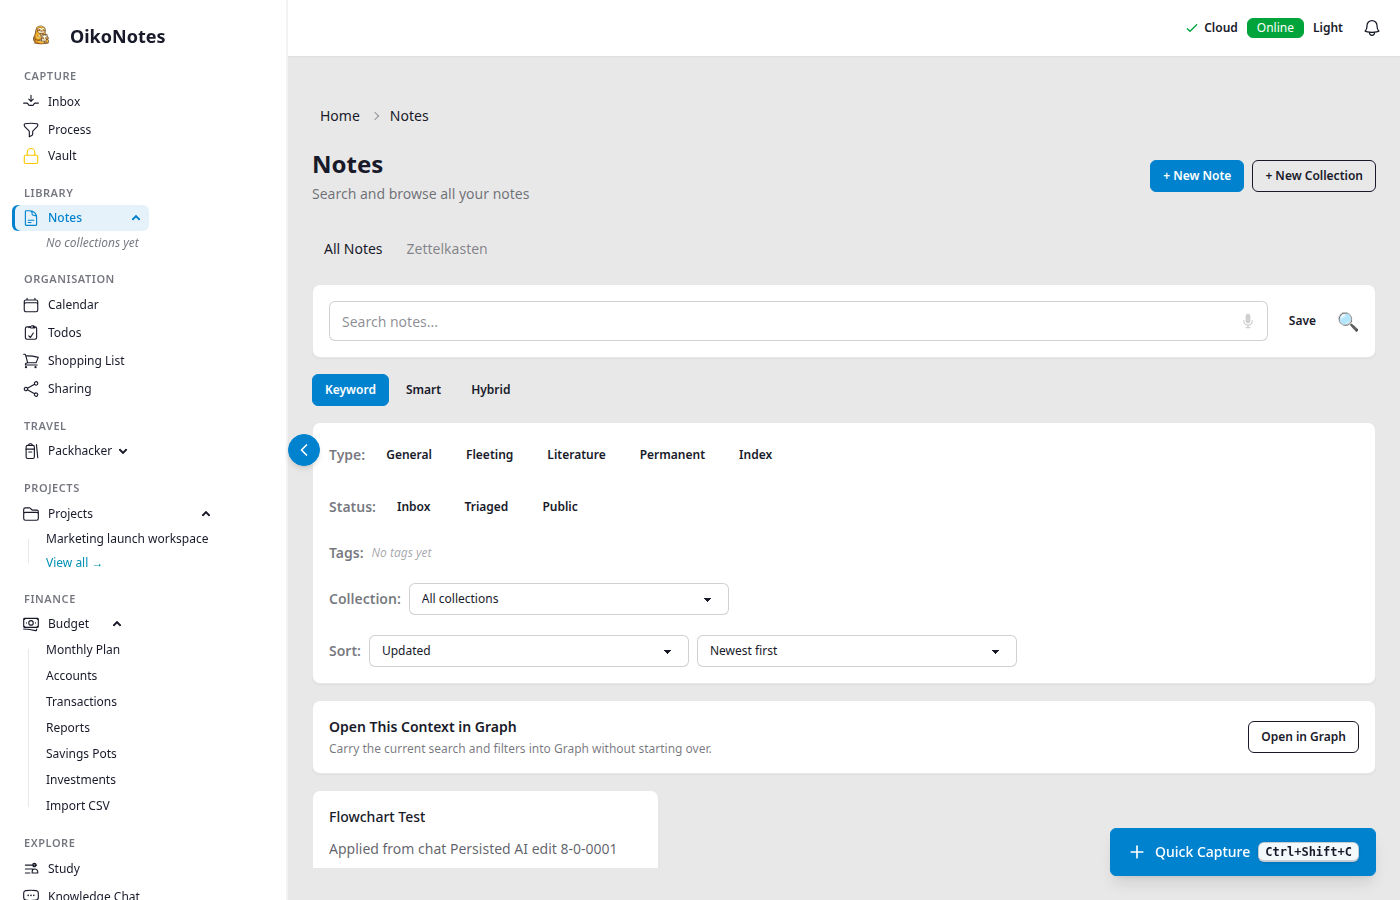Screen dimensions: 1400x900
Task: Open the Flowchart Test note card
Action: [485, 830]
